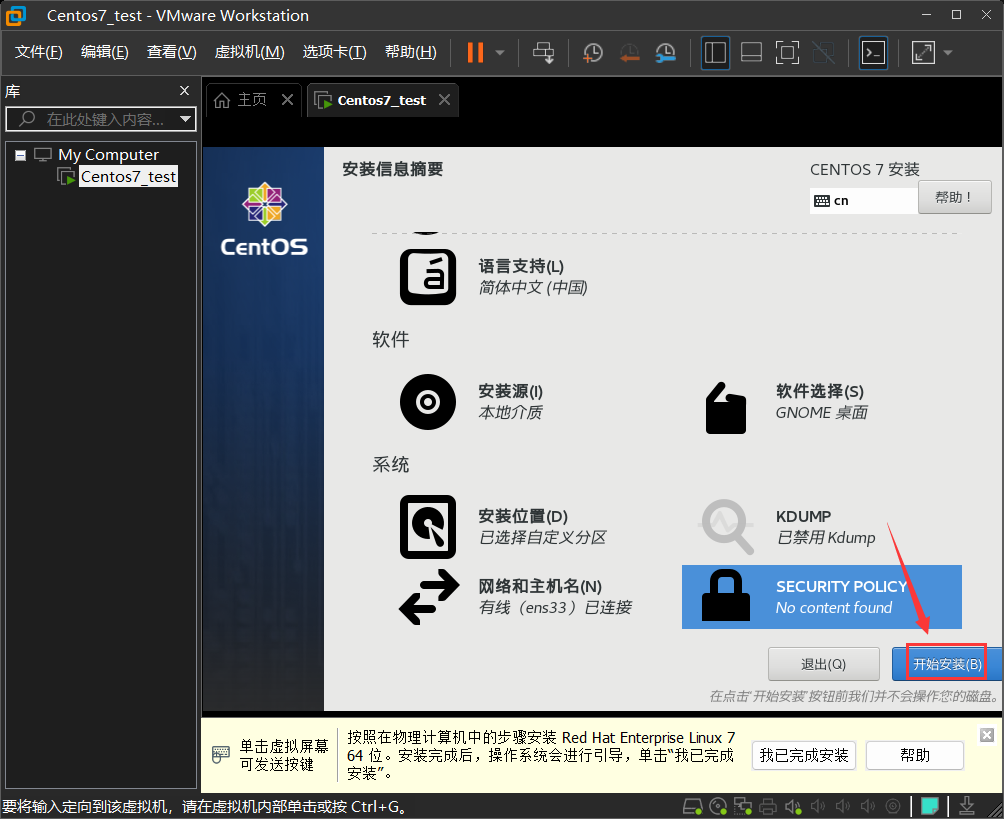Close the 库 library panel
Screen dimensions: 1004x819
184,91
